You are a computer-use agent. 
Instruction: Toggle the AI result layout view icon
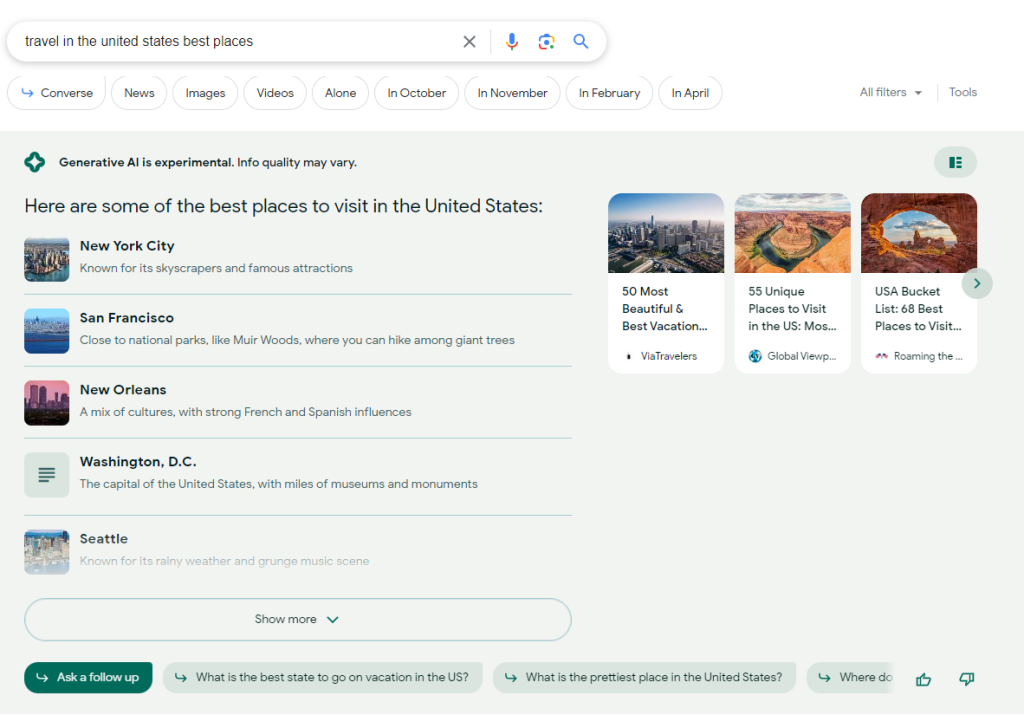[955, 162]
